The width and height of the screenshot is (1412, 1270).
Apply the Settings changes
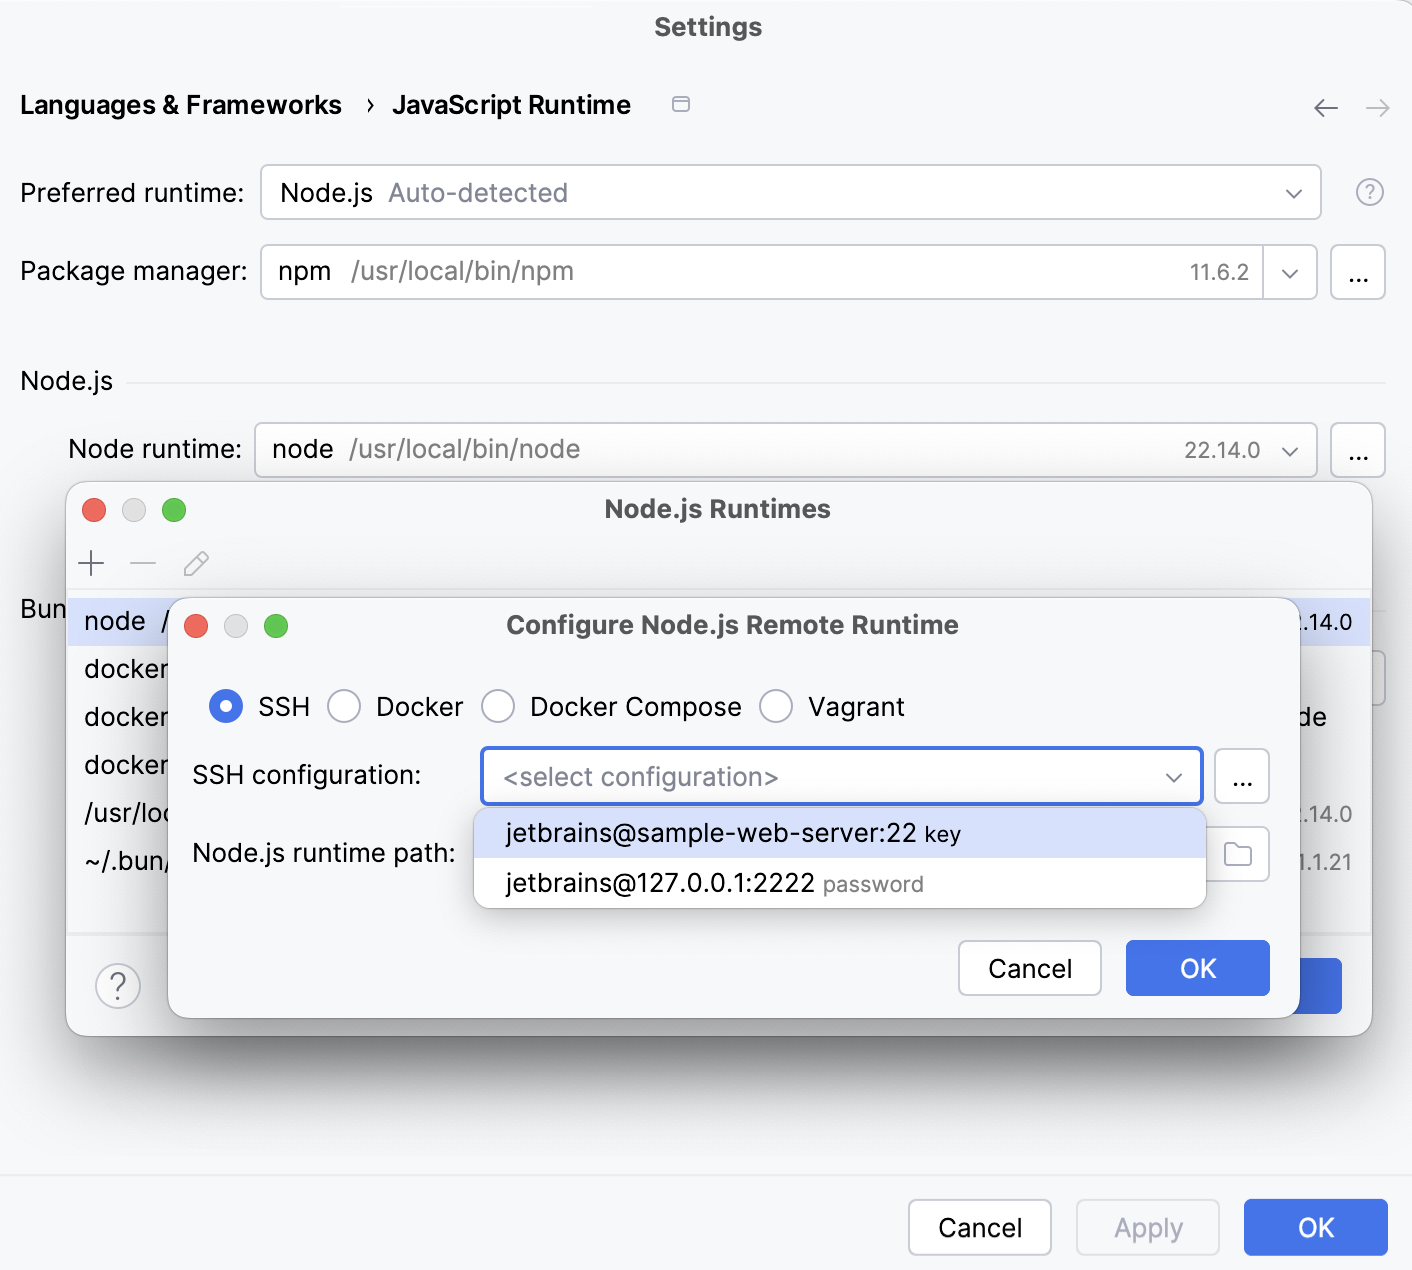pos(1147,1227)
